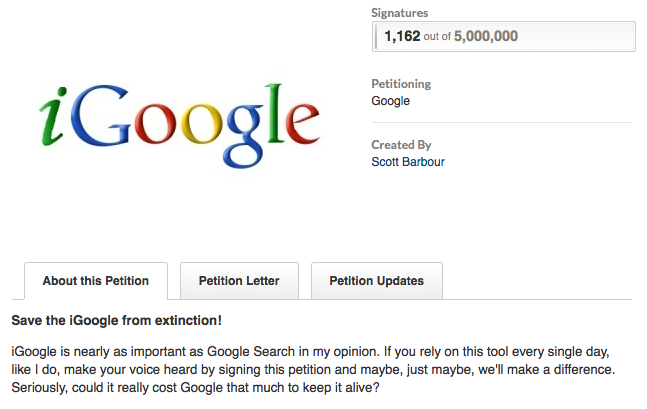This screenshot has height=409, width=647.
Task: Click the Petitioning label
Action: 401,85
